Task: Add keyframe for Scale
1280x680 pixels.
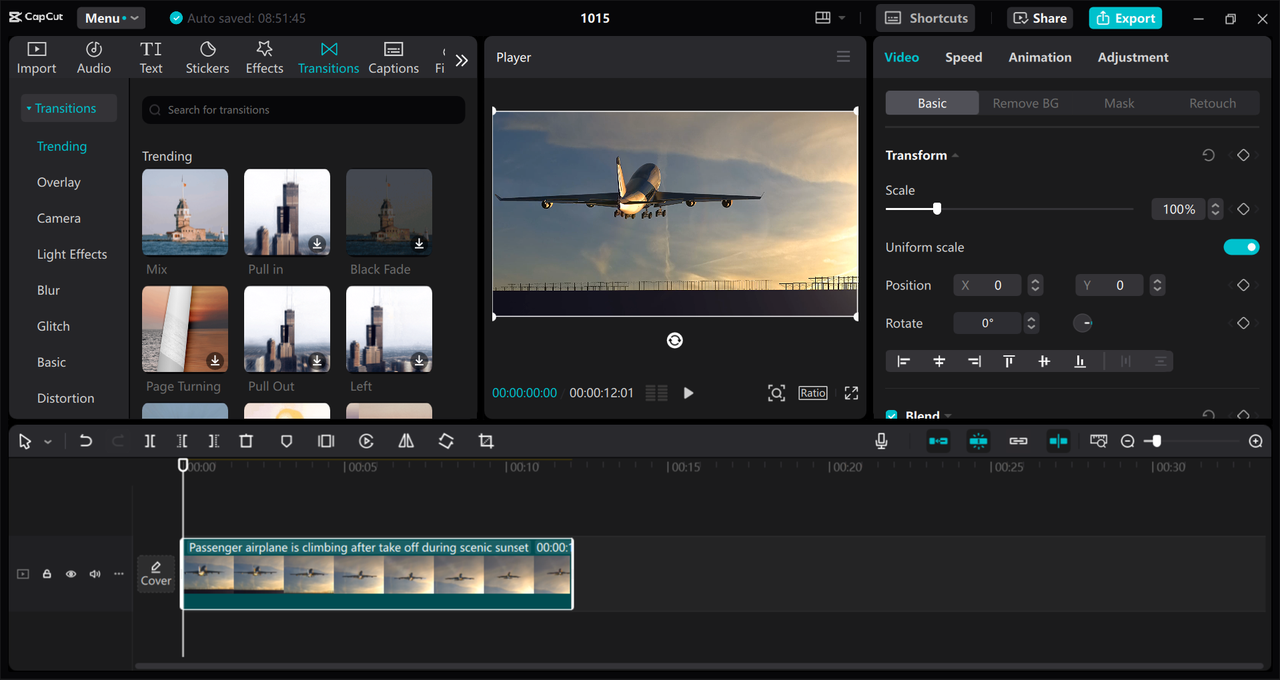Action: [1243, 209]
